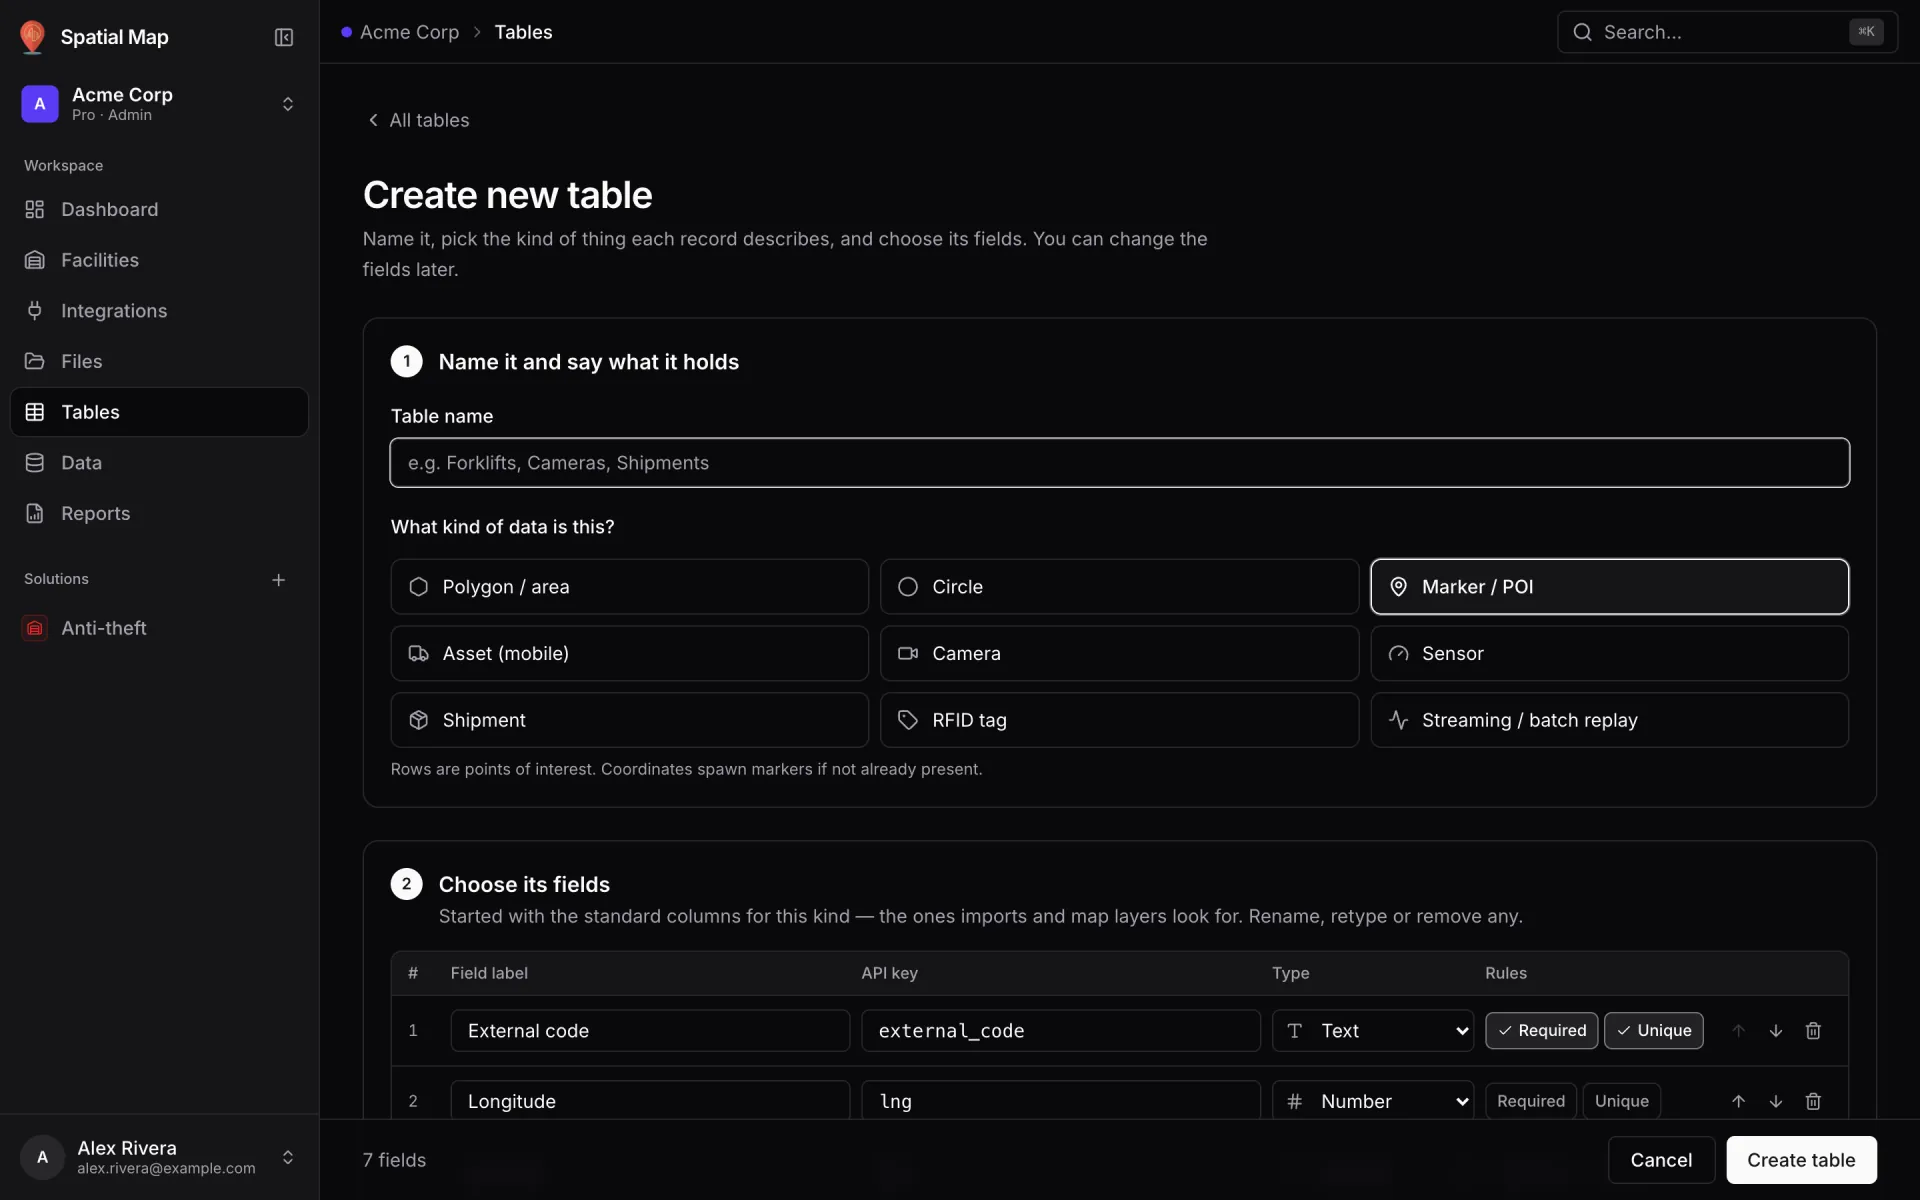Open the Anti-theft solution
Image resolution: width=1920 pixels, height=1200 pixels.
[159, 628]
